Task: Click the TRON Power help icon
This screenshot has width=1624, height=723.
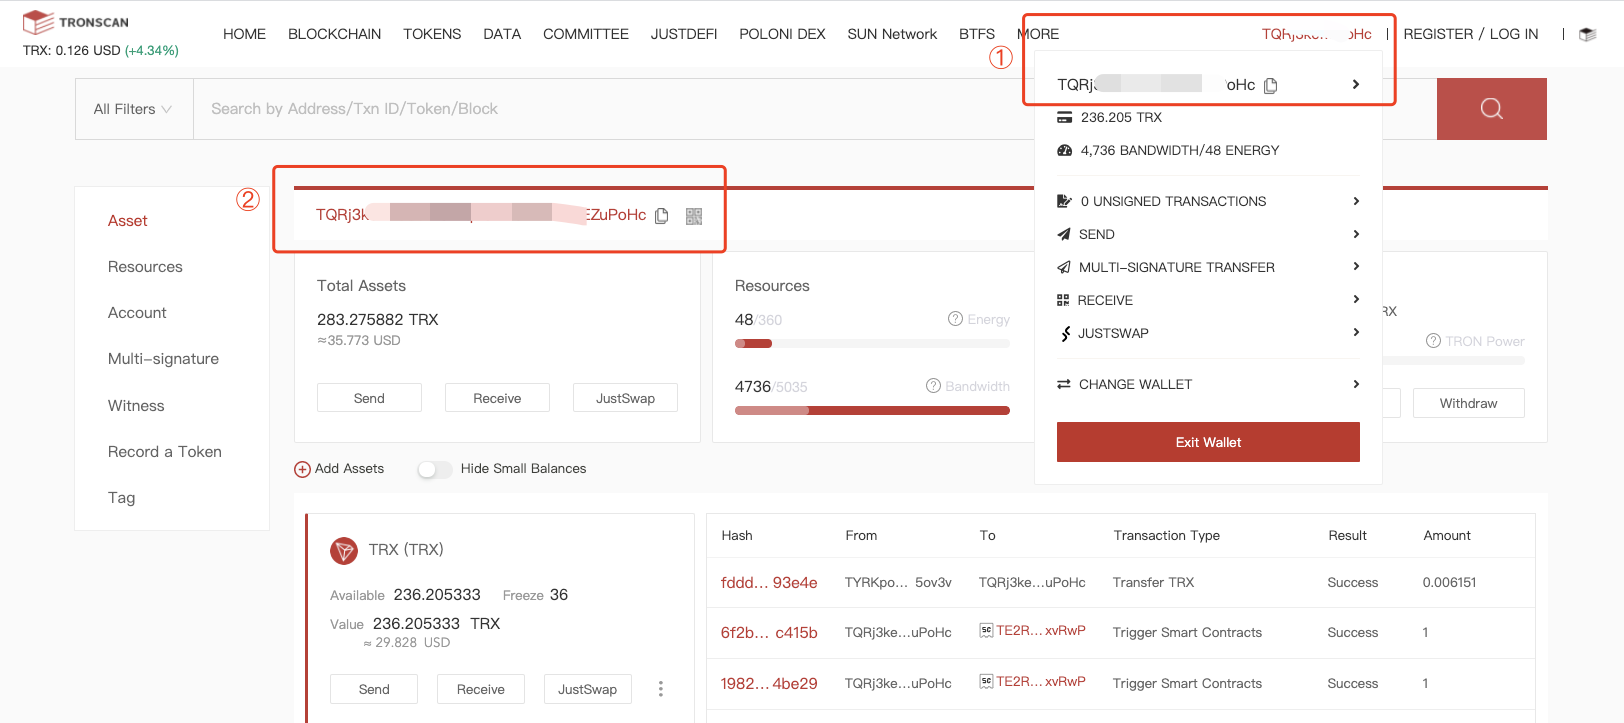Action: pyautogui.click(x=1433, y=341)
